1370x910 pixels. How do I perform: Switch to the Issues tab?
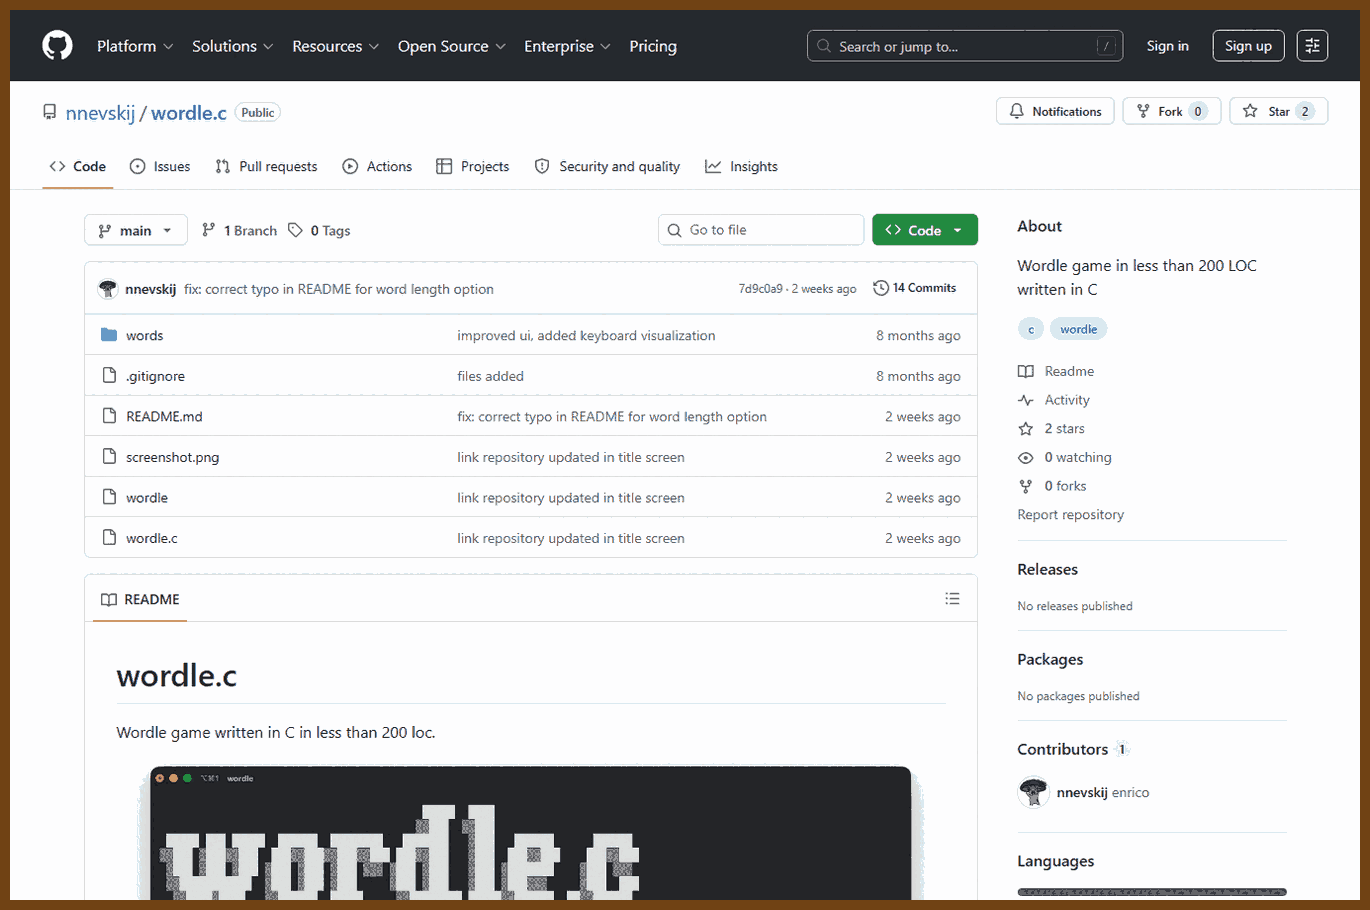[160, 166]
